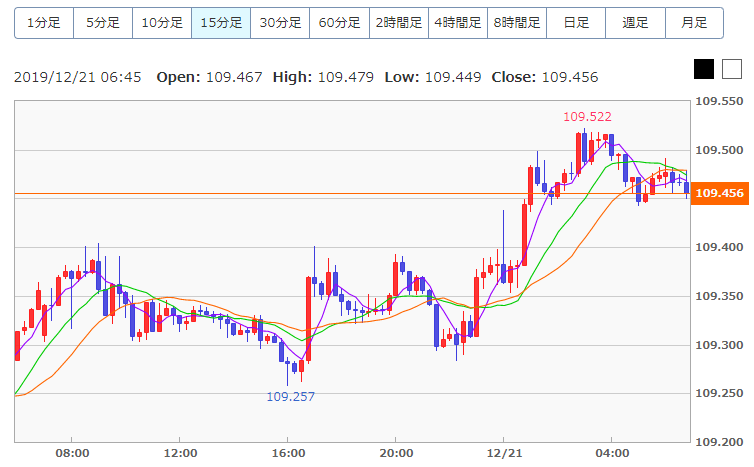The width and height of the screenshot is (754, 467).
Task: Show the 4時間足 chart
Action: pos(457,22)
